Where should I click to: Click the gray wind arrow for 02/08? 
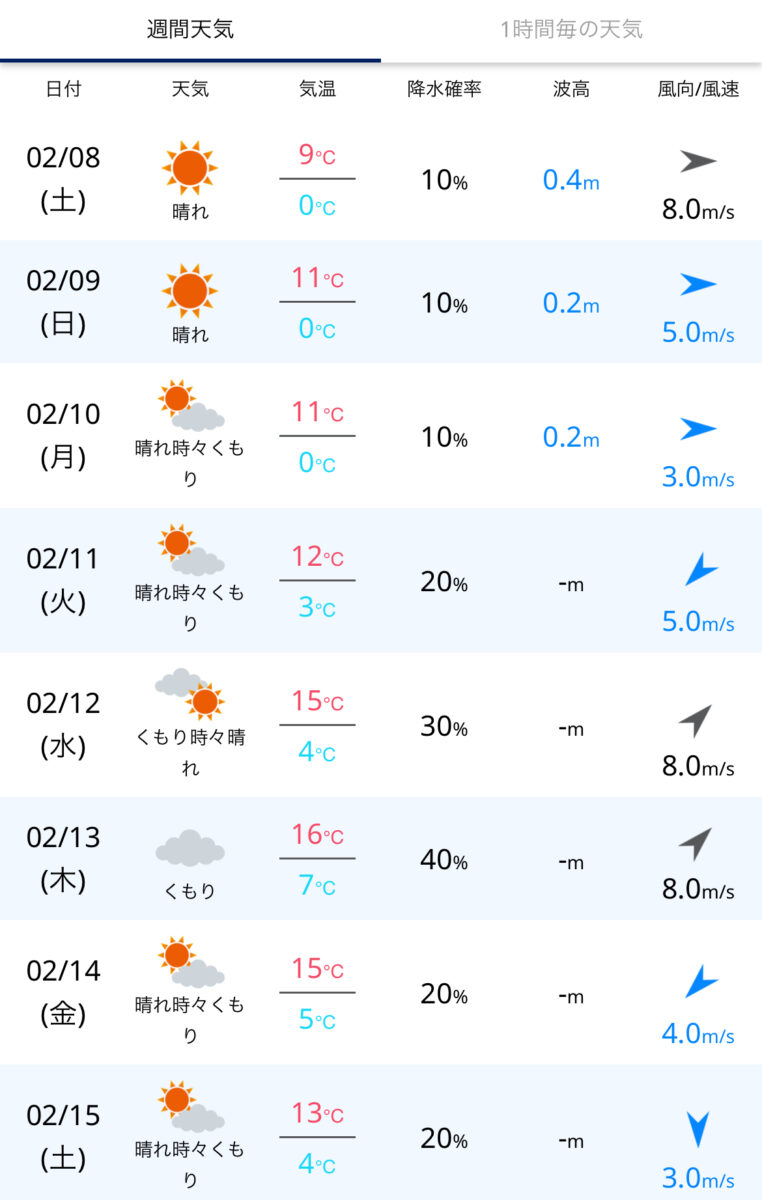point(699,161)
